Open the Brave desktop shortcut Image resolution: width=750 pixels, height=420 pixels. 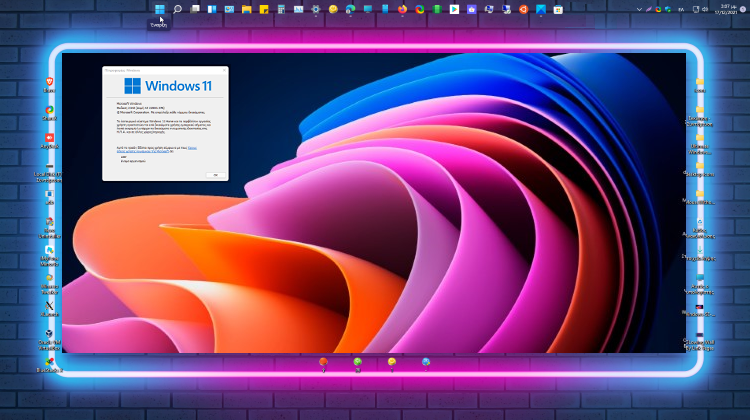point(49,85)
